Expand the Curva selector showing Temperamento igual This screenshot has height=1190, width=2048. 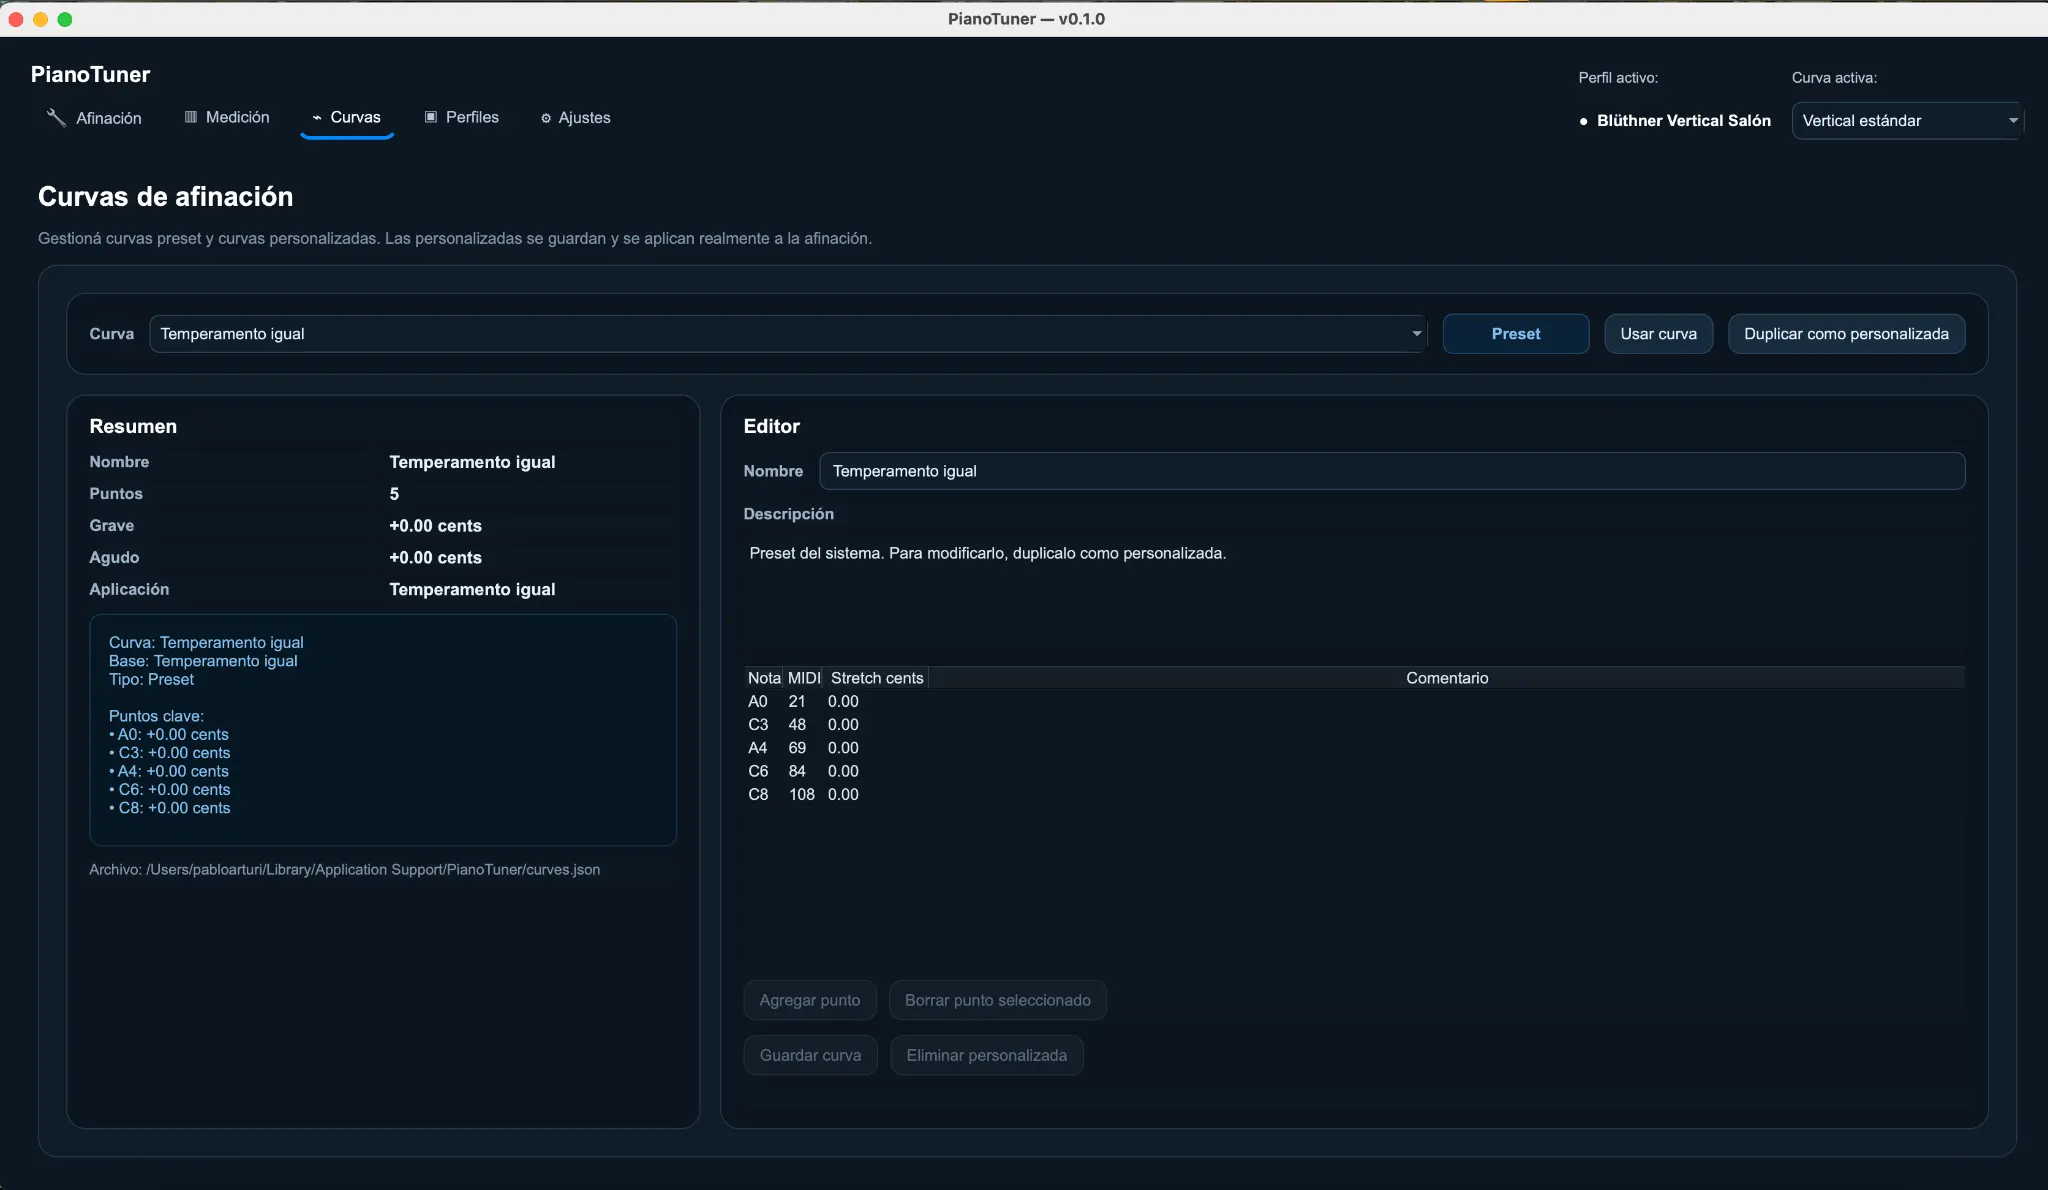click(788, 334)
